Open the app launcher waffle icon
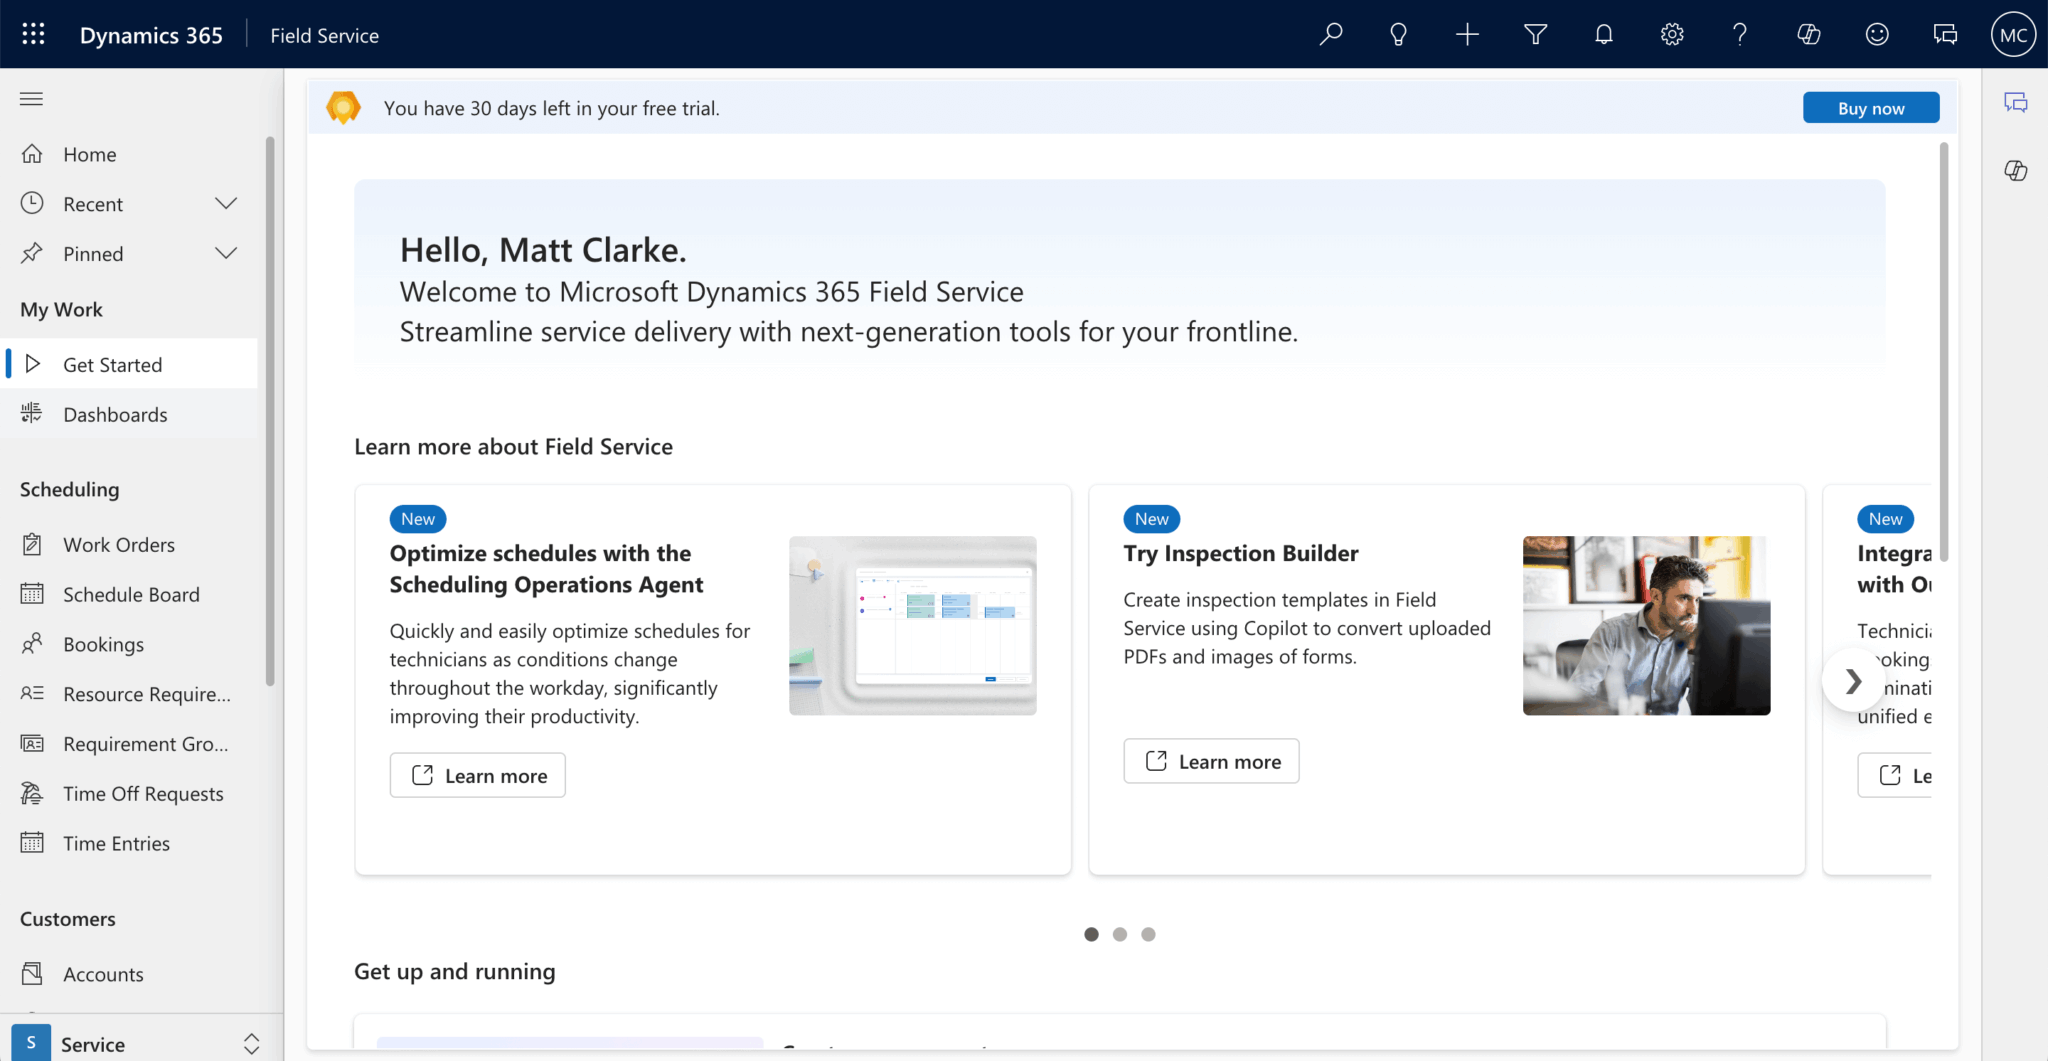The image size is (2048, 1061). coord(33,35)
